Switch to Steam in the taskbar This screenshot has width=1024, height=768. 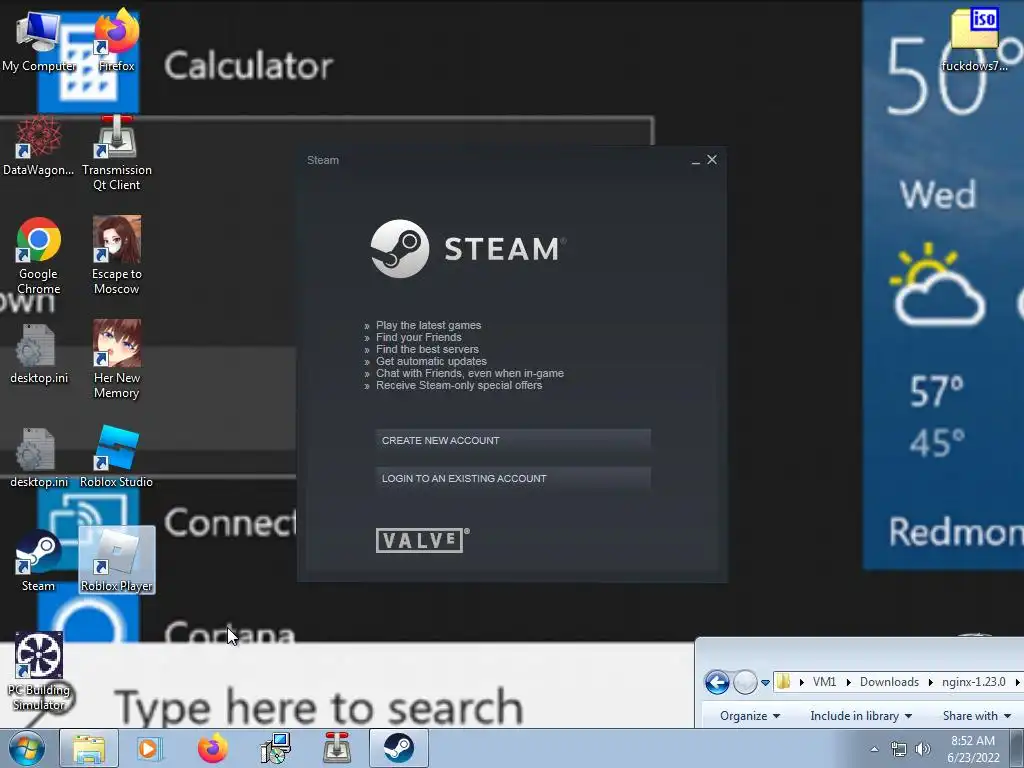pos(399,748)
